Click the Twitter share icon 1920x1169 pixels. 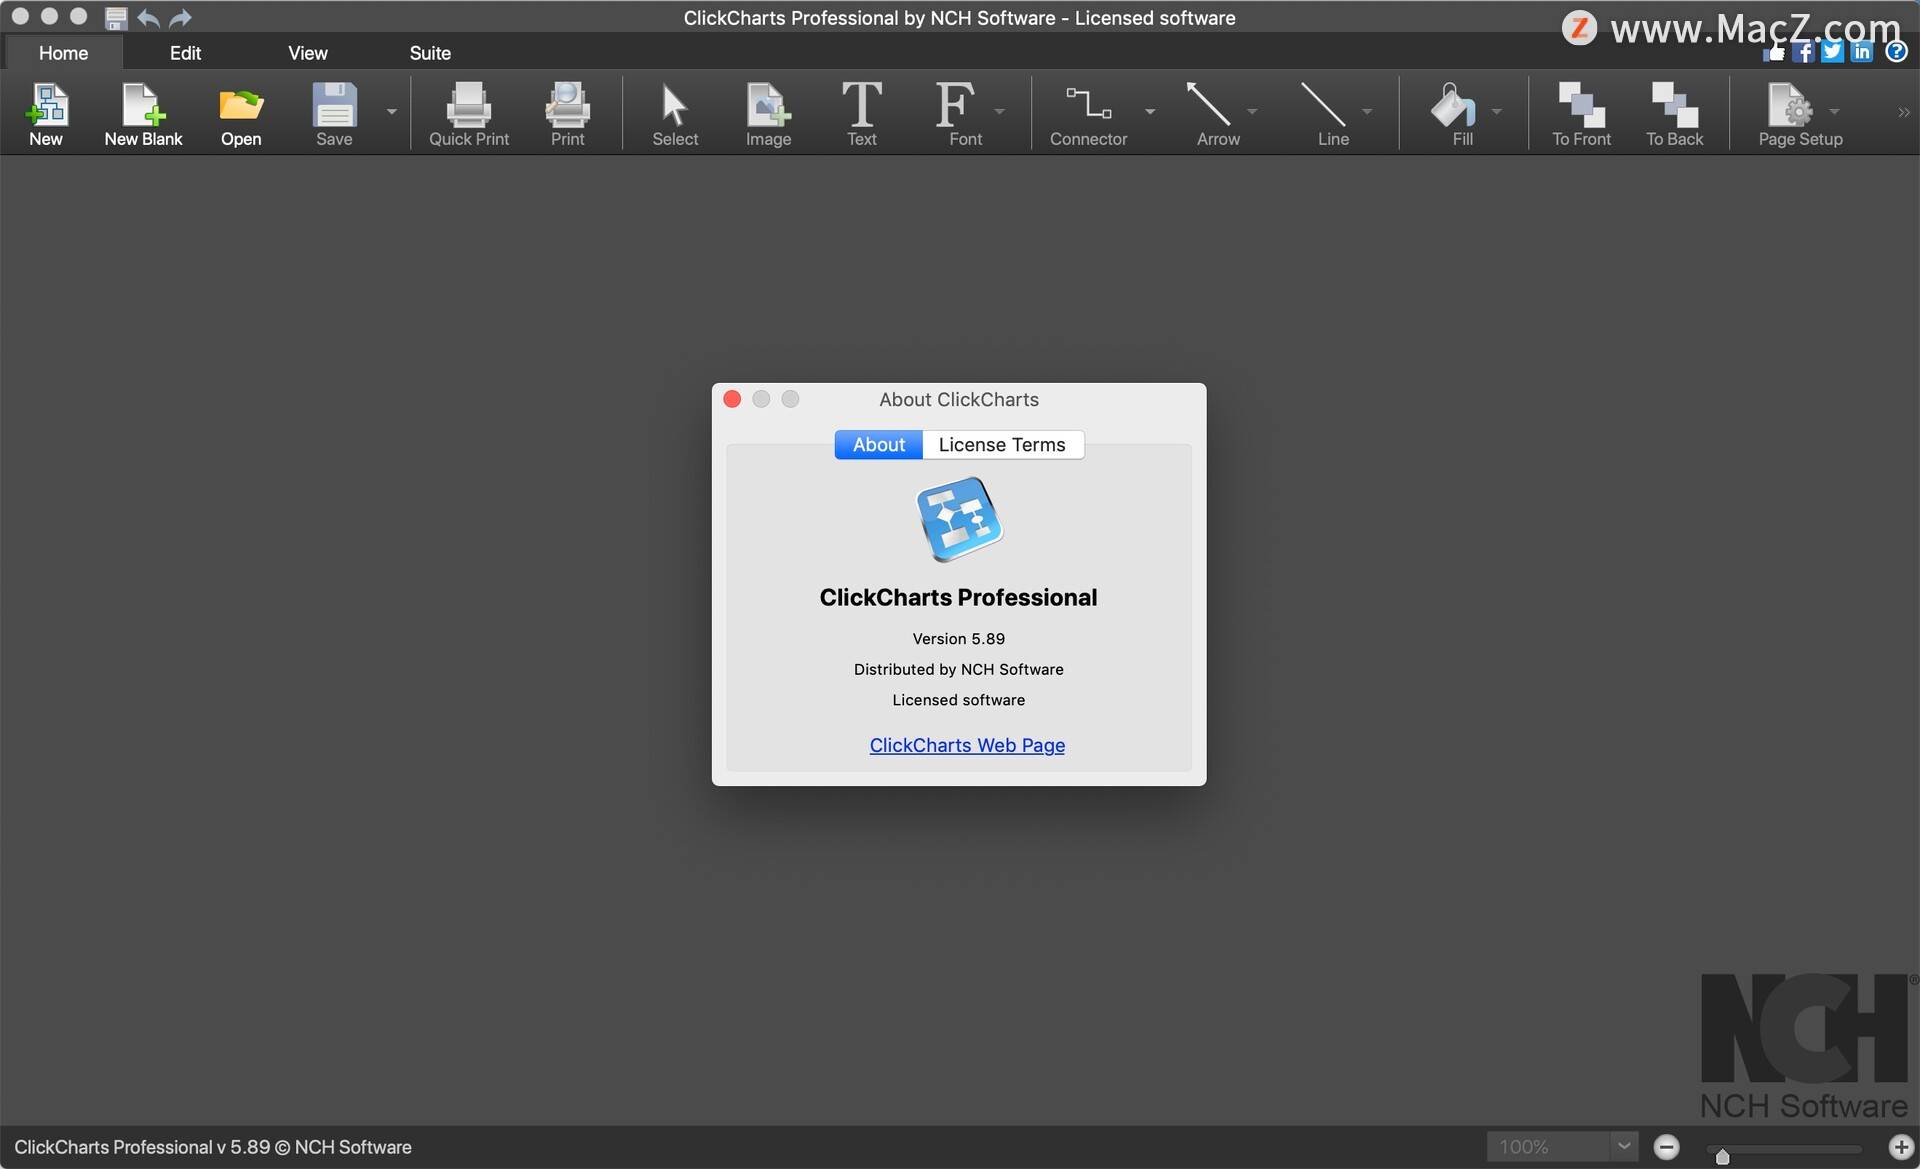[x=1832, y=52]
